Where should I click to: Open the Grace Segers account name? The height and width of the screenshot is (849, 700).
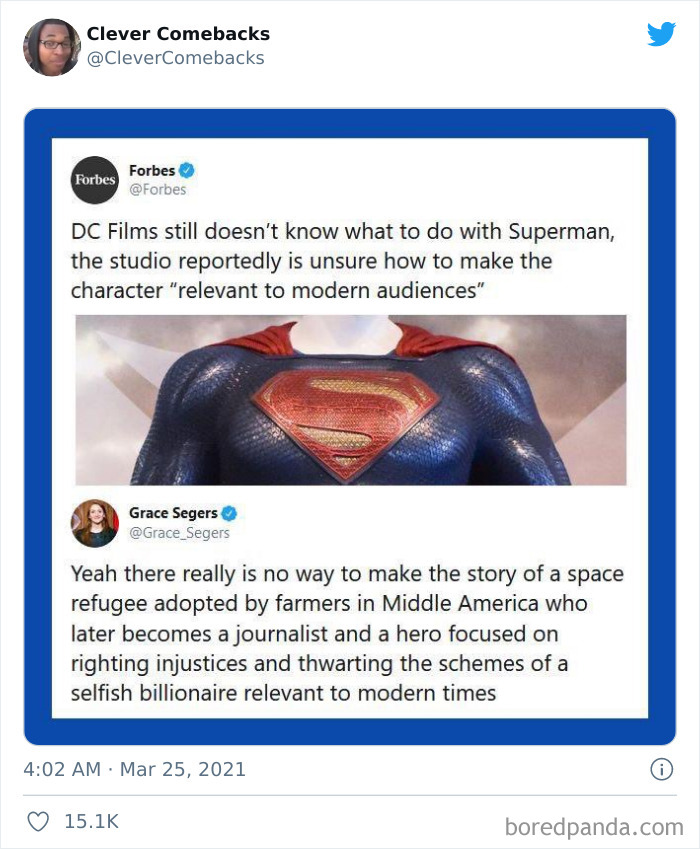[x=173, y=513]
